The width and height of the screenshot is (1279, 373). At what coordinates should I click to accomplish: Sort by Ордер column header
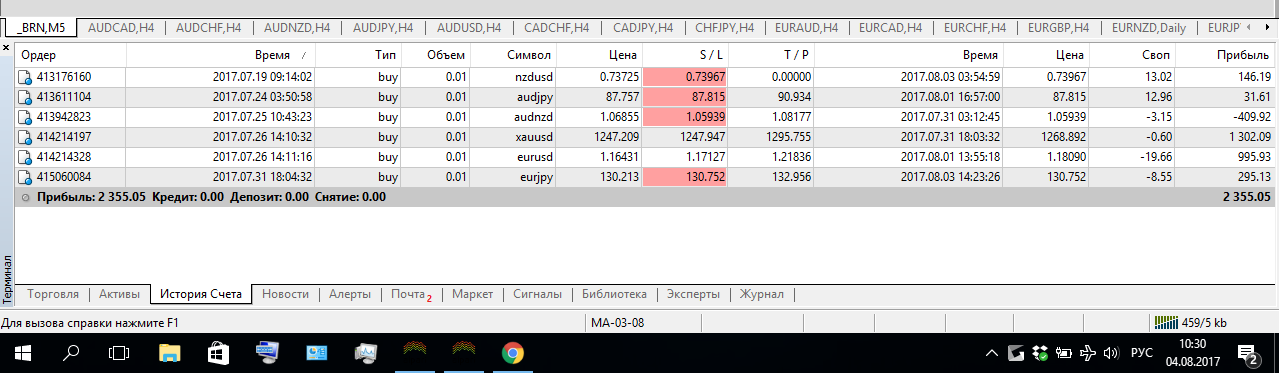(x=70, y=54)
